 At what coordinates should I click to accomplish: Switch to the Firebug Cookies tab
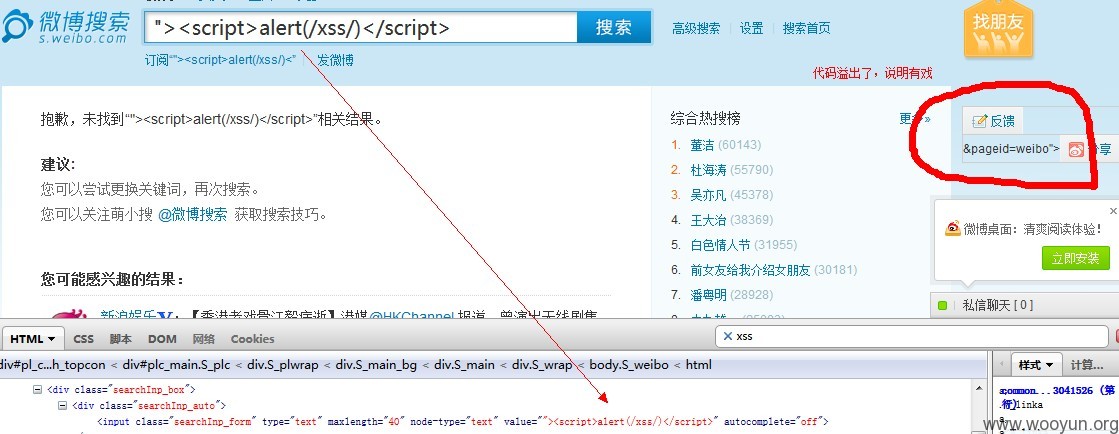(x=252, y=339)
